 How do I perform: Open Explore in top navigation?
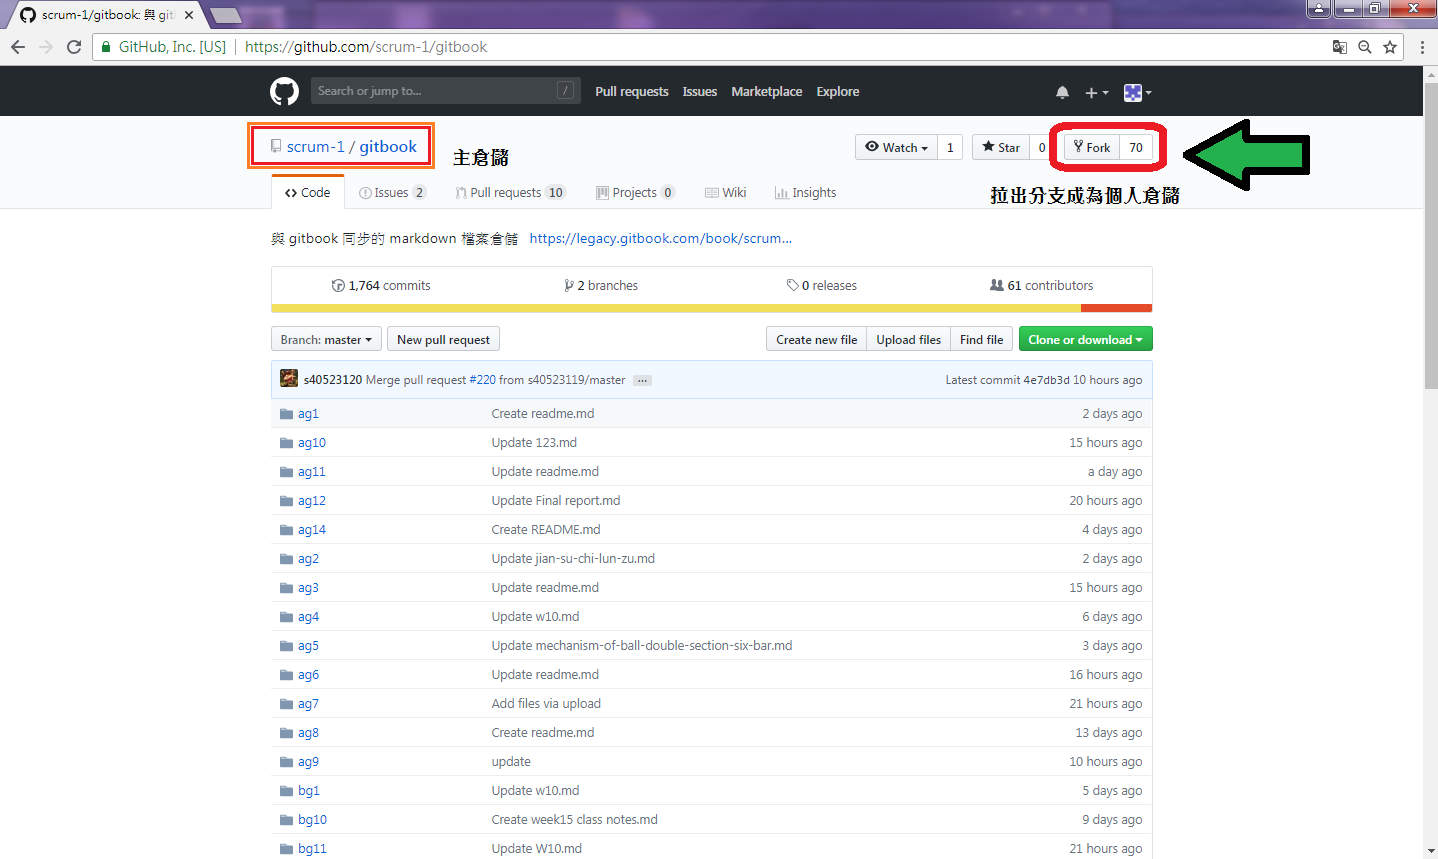(838, 92)
